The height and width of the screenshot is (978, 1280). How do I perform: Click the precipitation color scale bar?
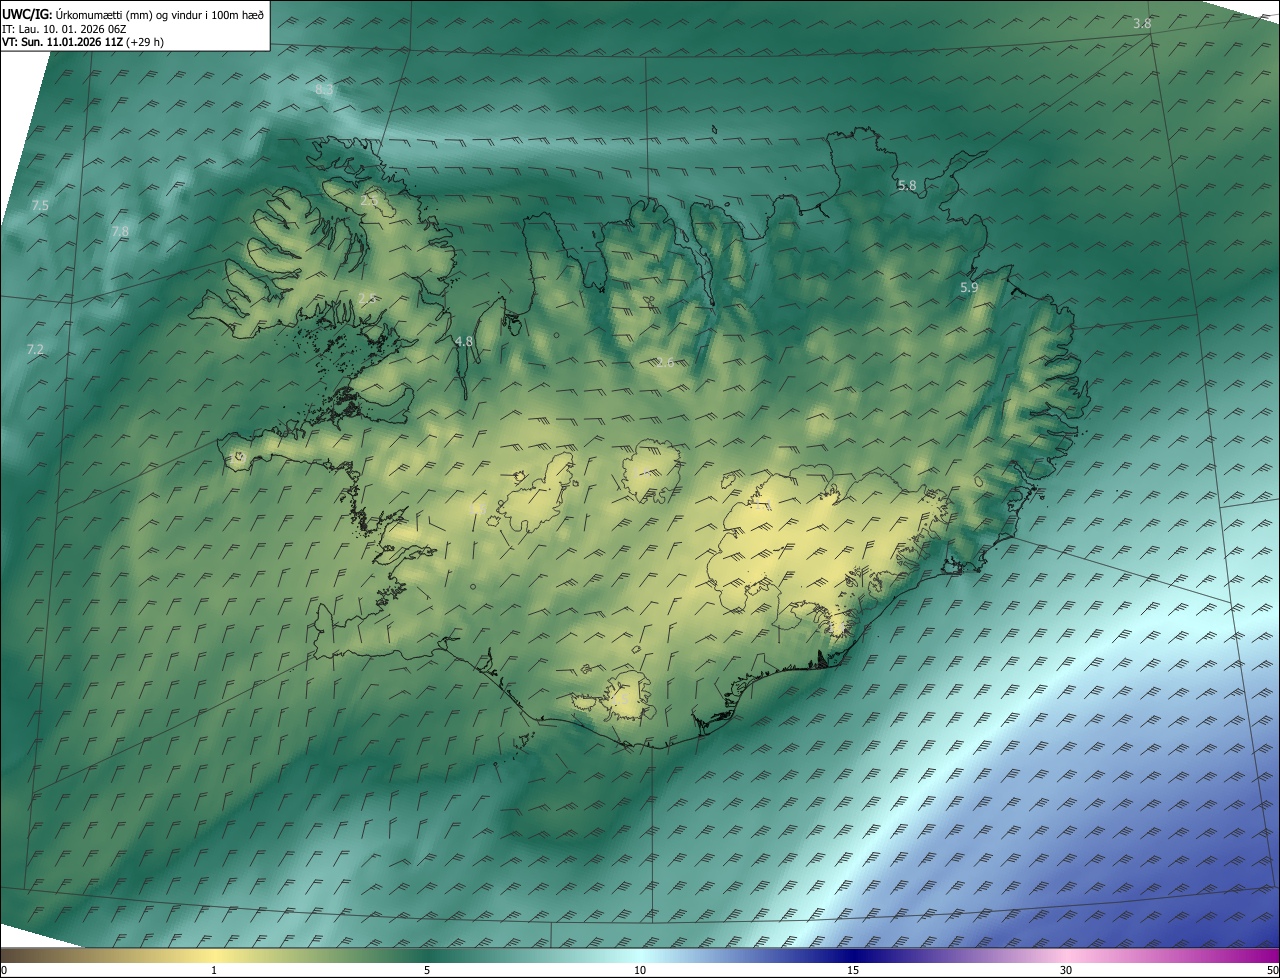640,955
